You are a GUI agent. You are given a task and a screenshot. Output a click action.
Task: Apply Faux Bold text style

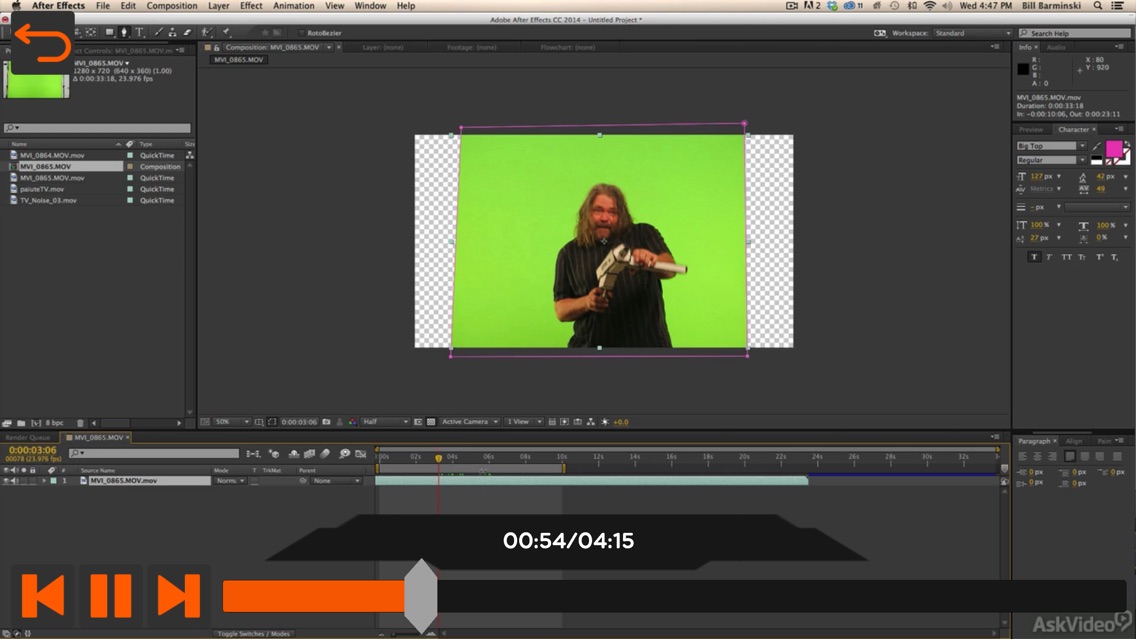[1034, 257]
